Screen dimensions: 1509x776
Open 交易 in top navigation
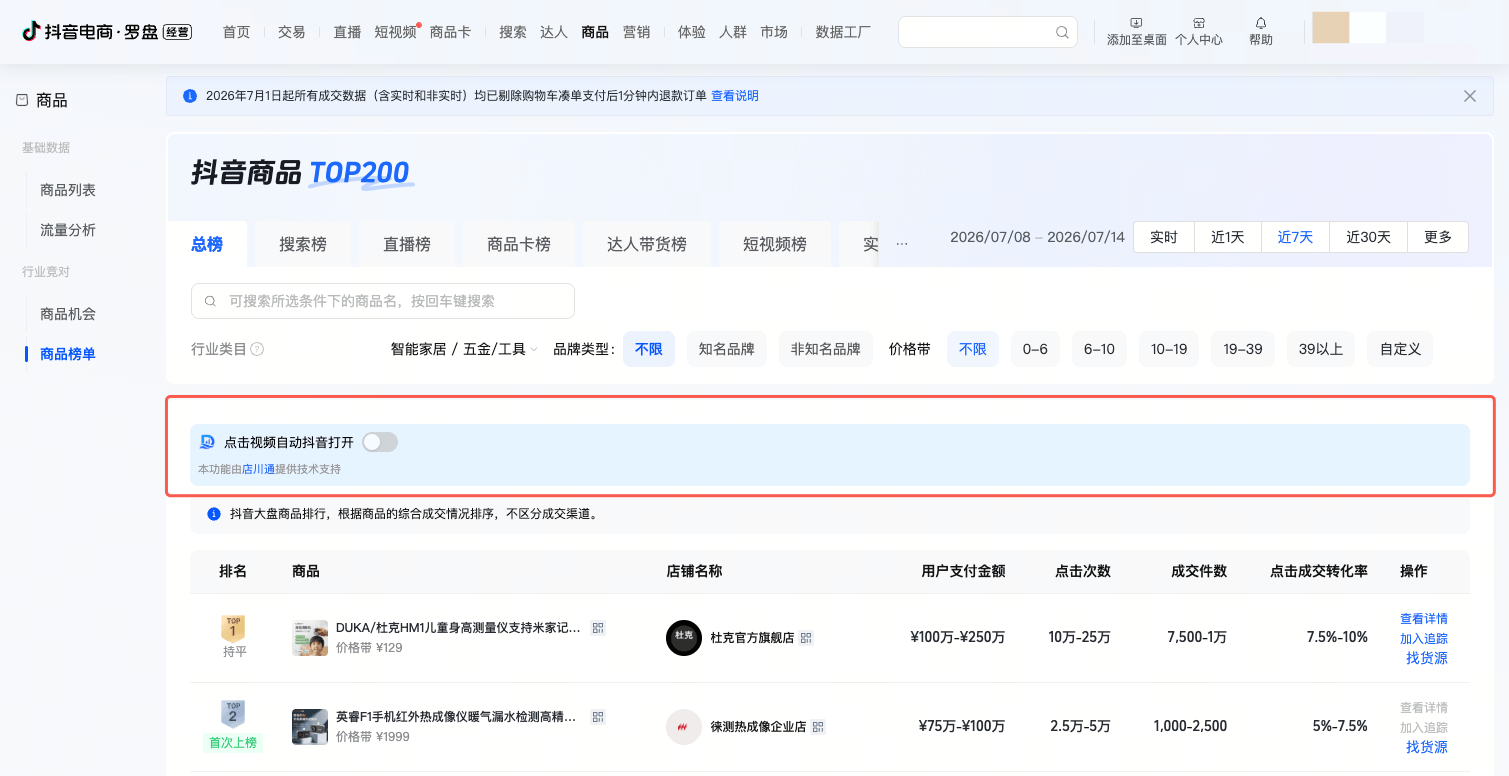(x=292, y=32)
